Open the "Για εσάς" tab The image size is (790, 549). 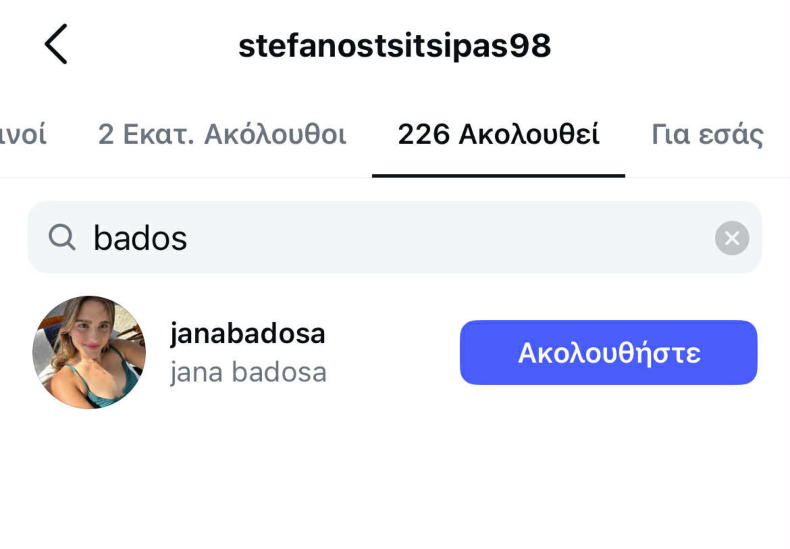point(707,135)
